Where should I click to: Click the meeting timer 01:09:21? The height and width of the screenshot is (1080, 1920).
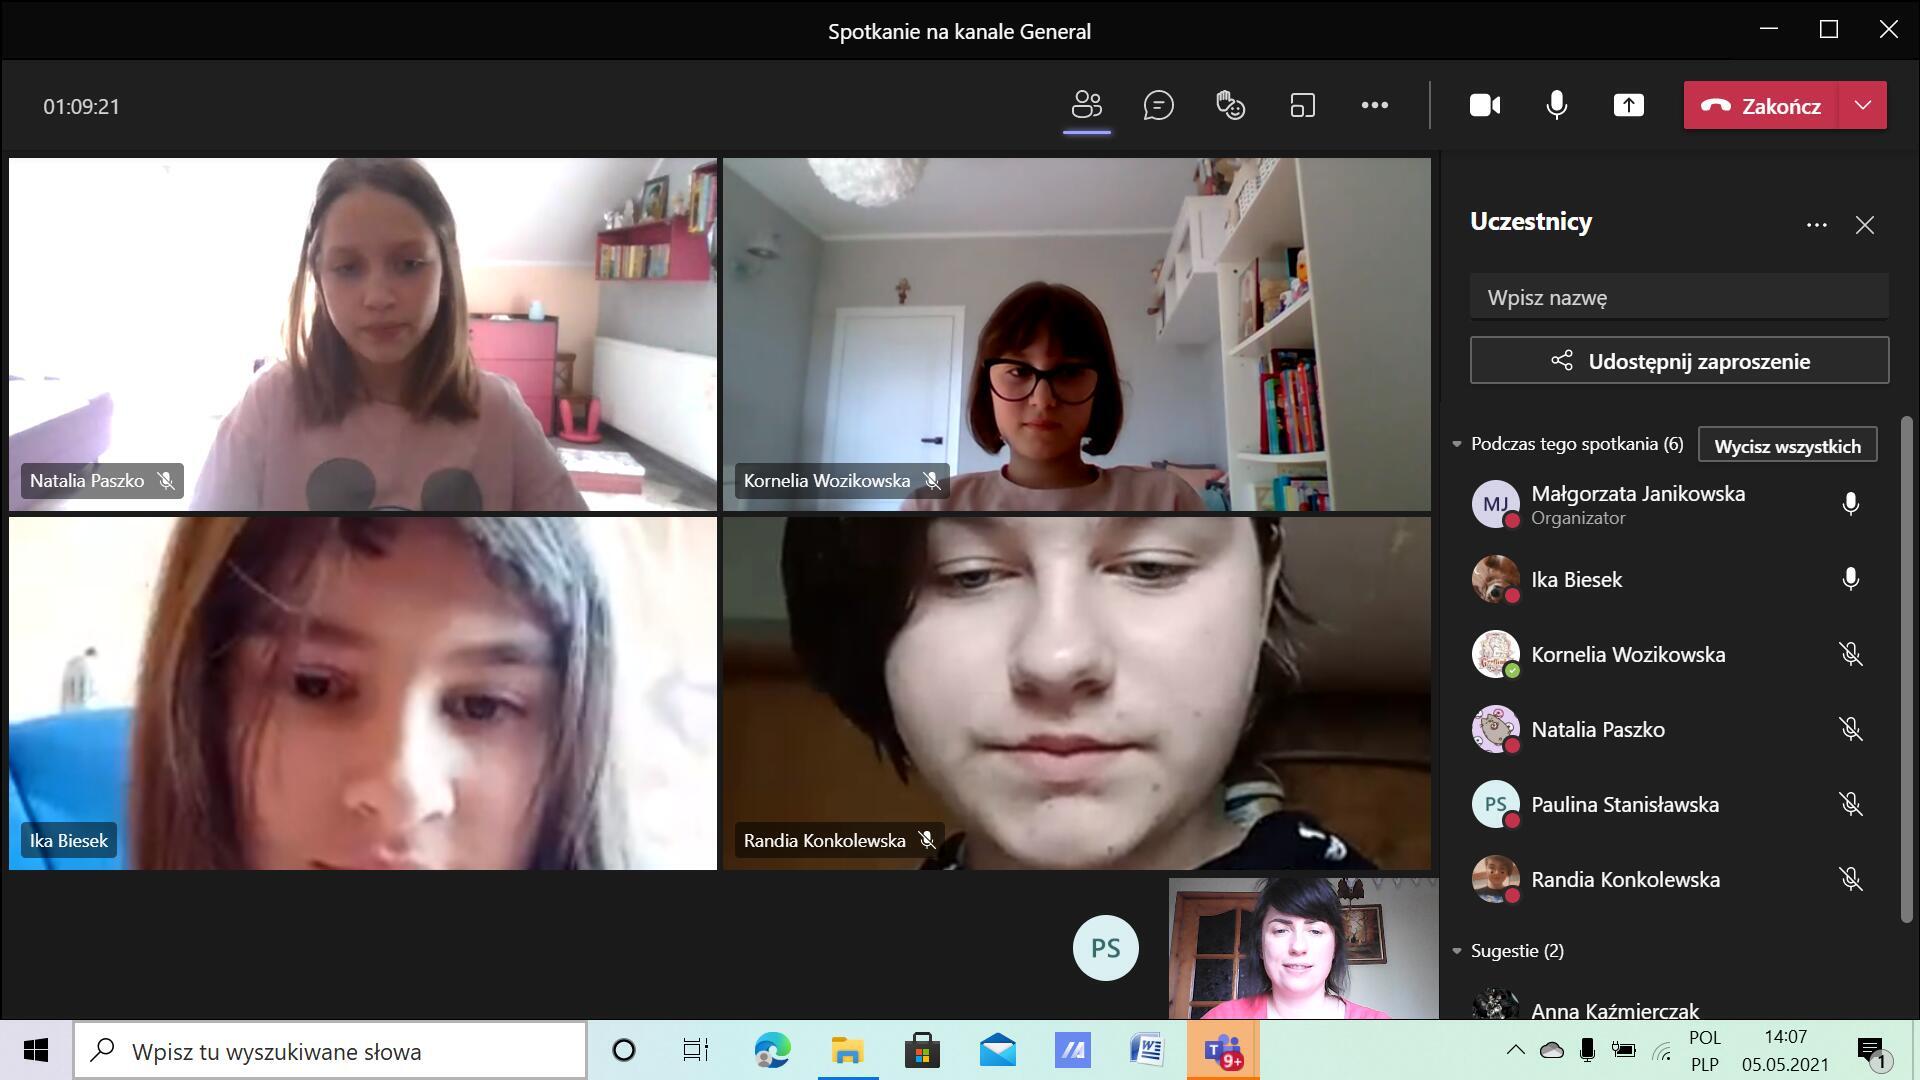[81, 106]
